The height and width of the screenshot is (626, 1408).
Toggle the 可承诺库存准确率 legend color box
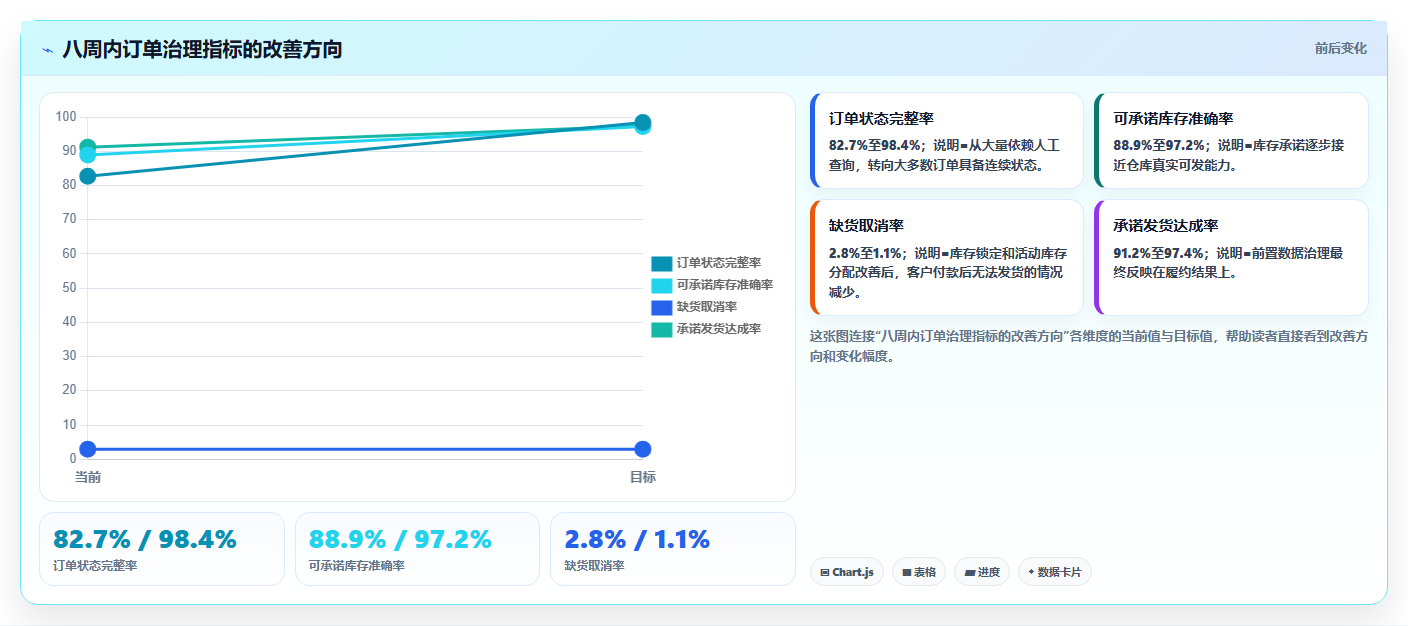(x=661, y=285)
